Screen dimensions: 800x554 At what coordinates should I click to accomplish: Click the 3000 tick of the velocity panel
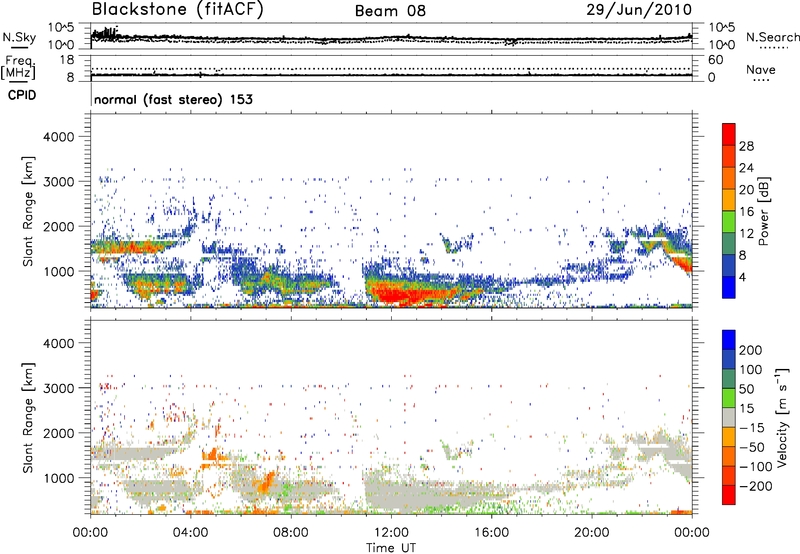coord(58,388)
